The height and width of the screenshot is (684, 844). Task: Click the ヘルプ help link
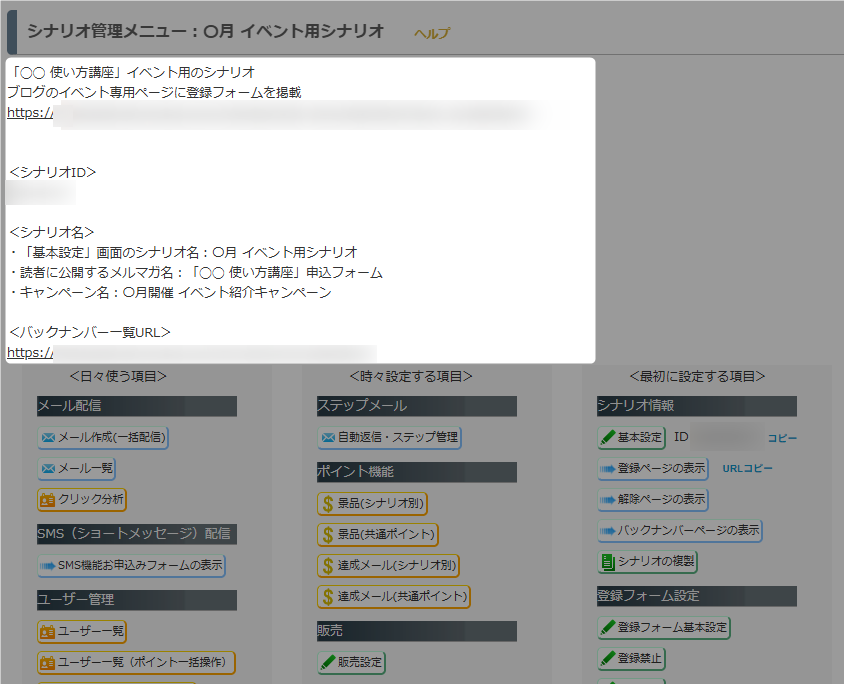(x=432, y=33)
